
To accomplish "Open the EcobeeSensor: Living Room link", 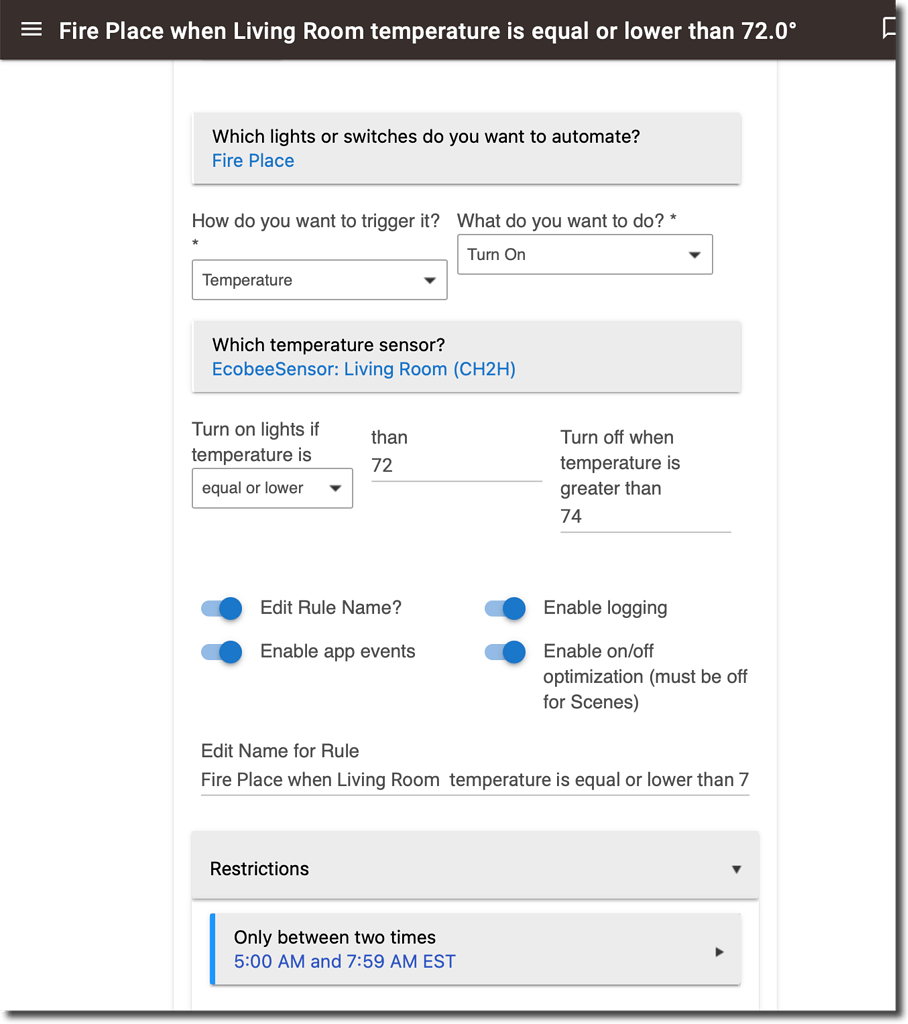I will pos(364,369).
